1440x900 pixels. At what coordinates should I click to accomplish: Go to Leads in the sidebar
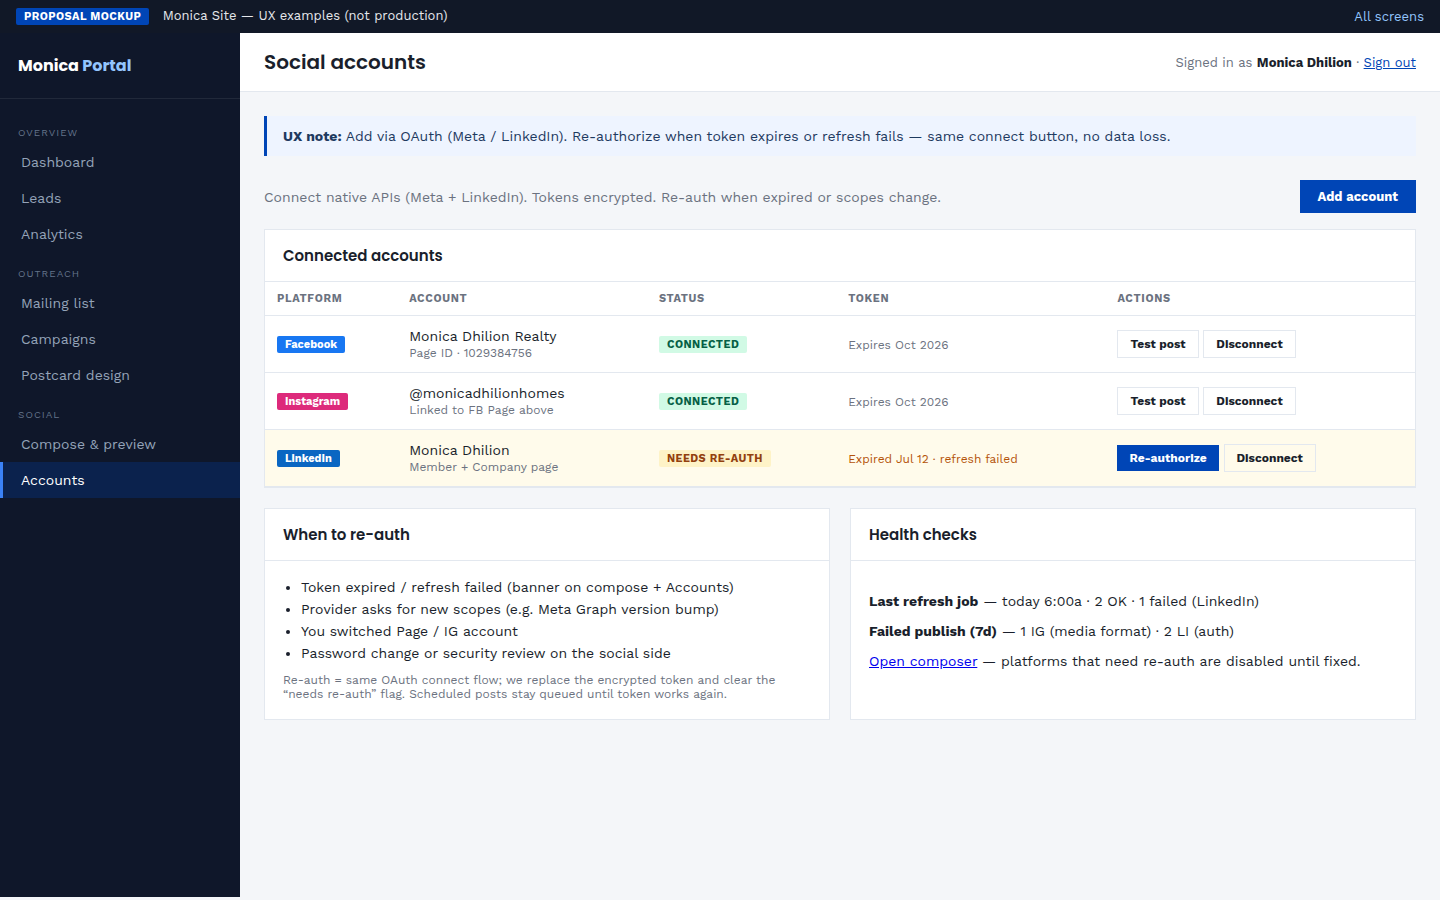click(x=120, y=198)
